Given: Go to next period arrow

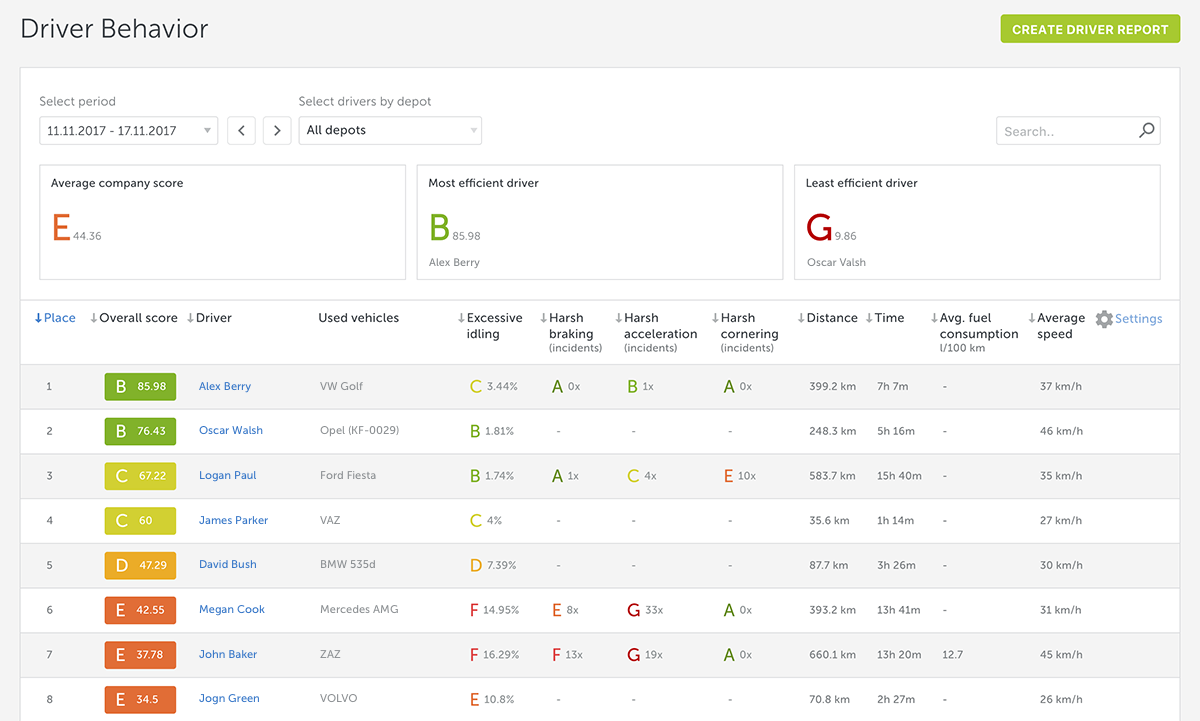Looking at the screenshot, I should [x=277, y=131].
